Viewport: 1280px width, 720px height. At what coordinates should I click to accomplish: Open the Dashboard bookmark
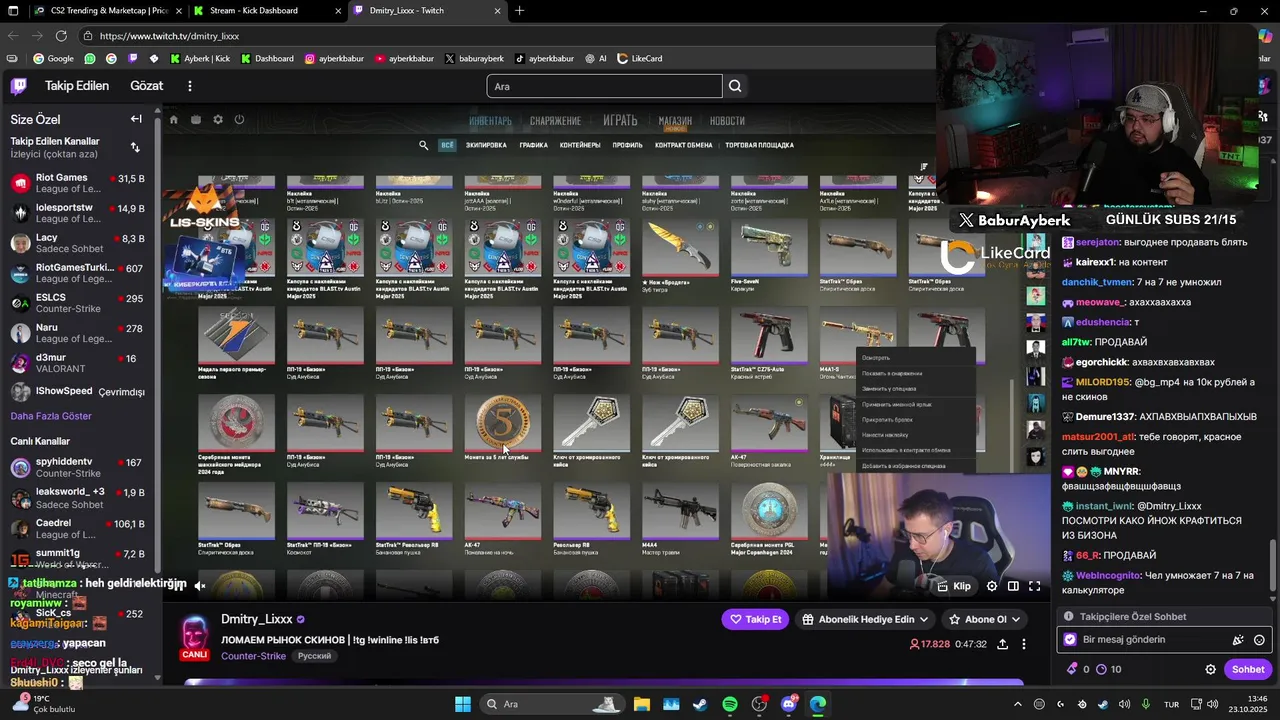(x=266, y=59)
